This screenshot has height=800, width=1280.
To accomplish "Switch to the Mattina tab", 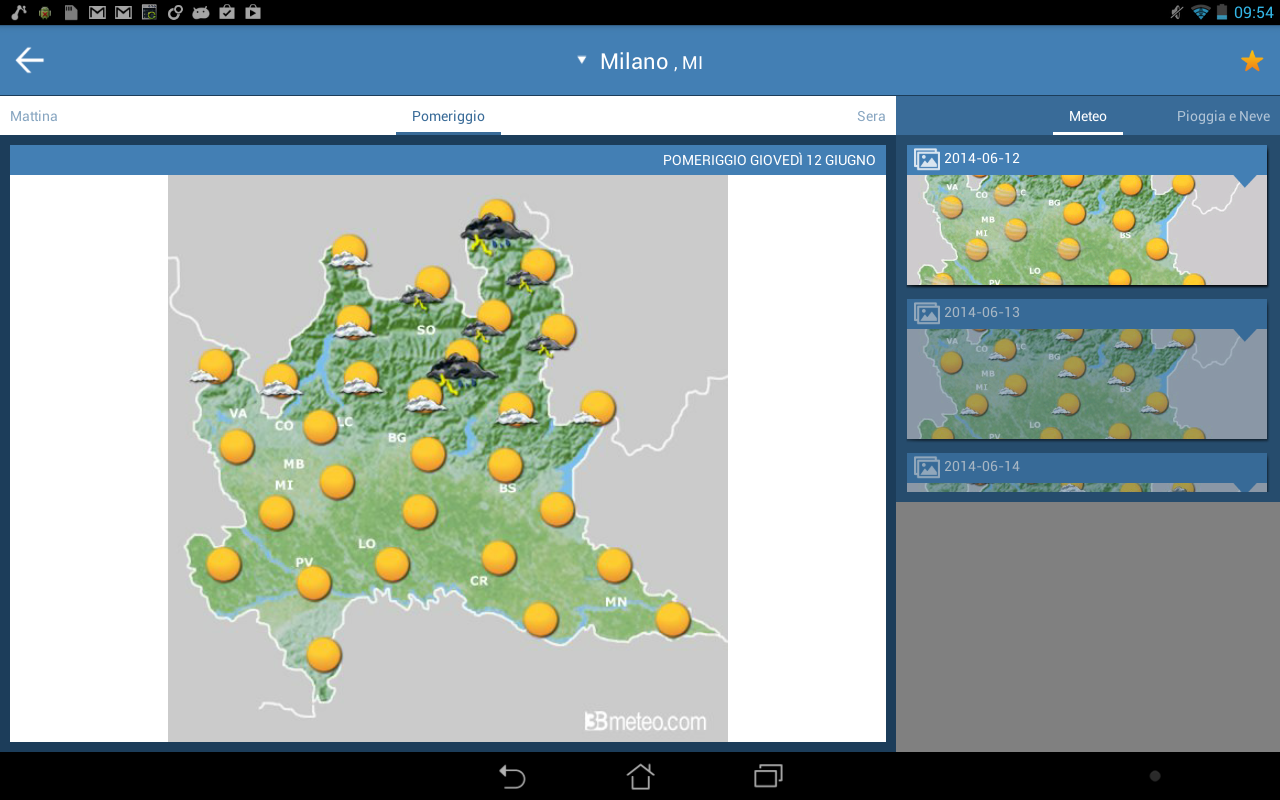I will tap(33, 116).
